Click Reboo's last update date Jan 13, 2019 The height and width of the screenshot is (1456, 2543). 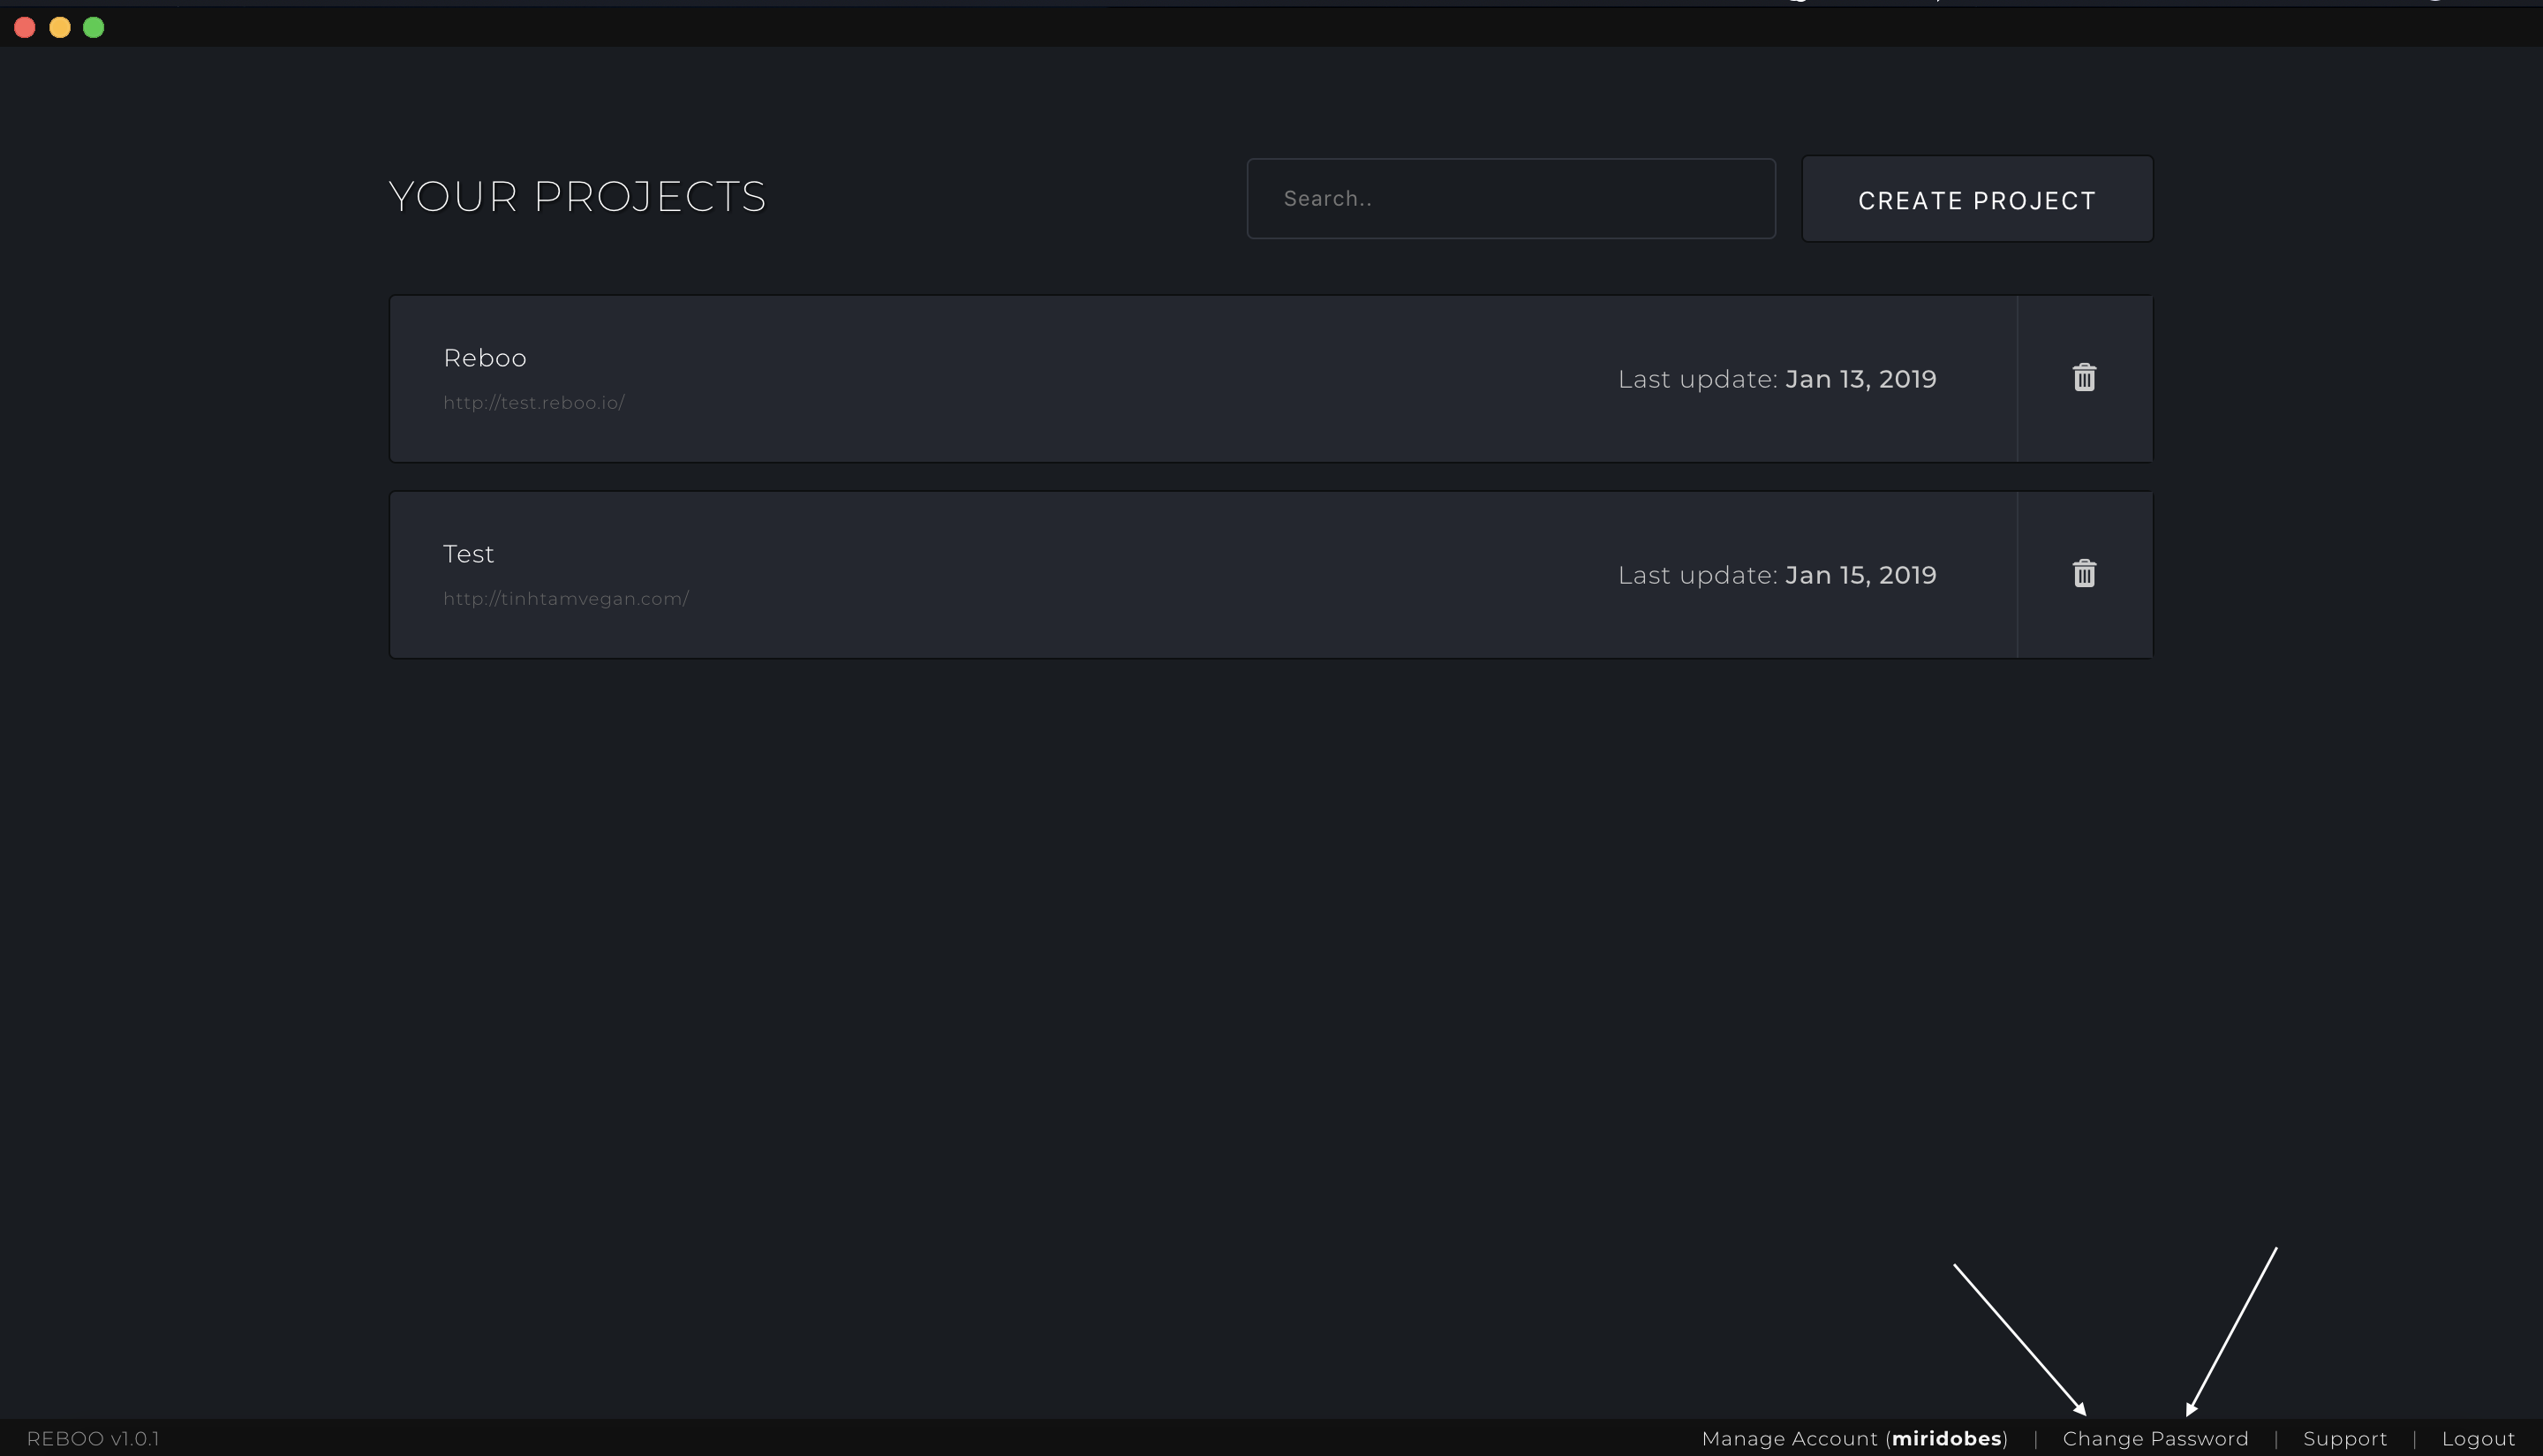click(x=1860, y=379)
